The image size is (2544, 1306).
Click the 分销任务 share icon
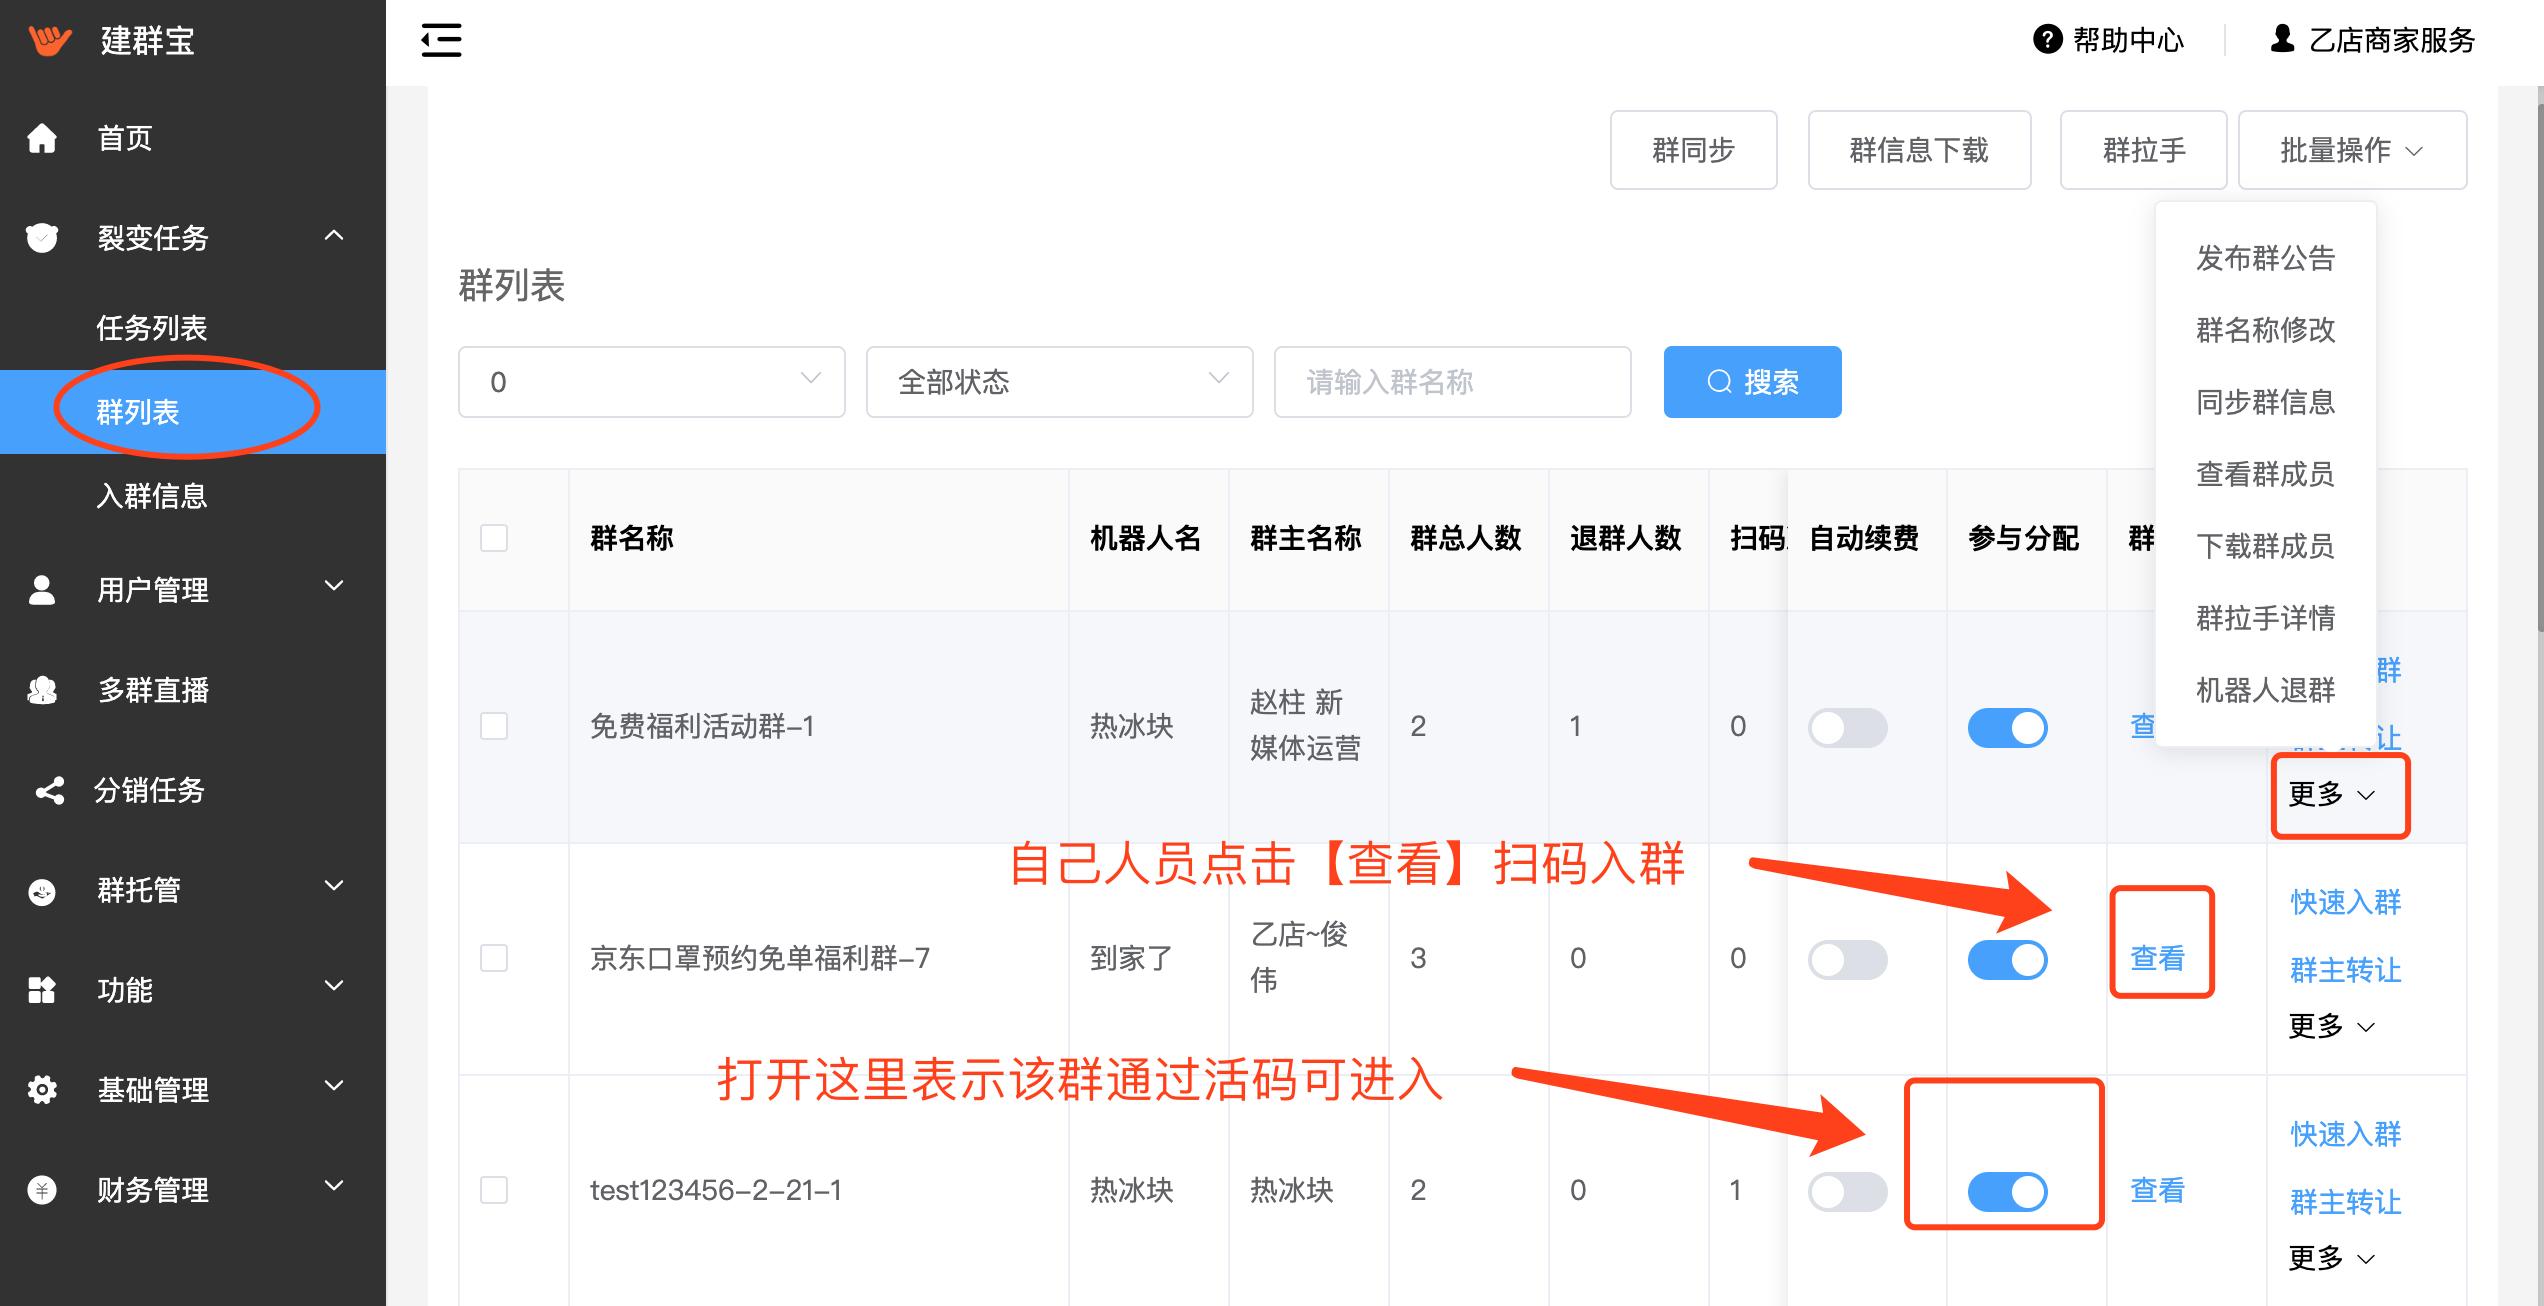(x=49, y=790)
